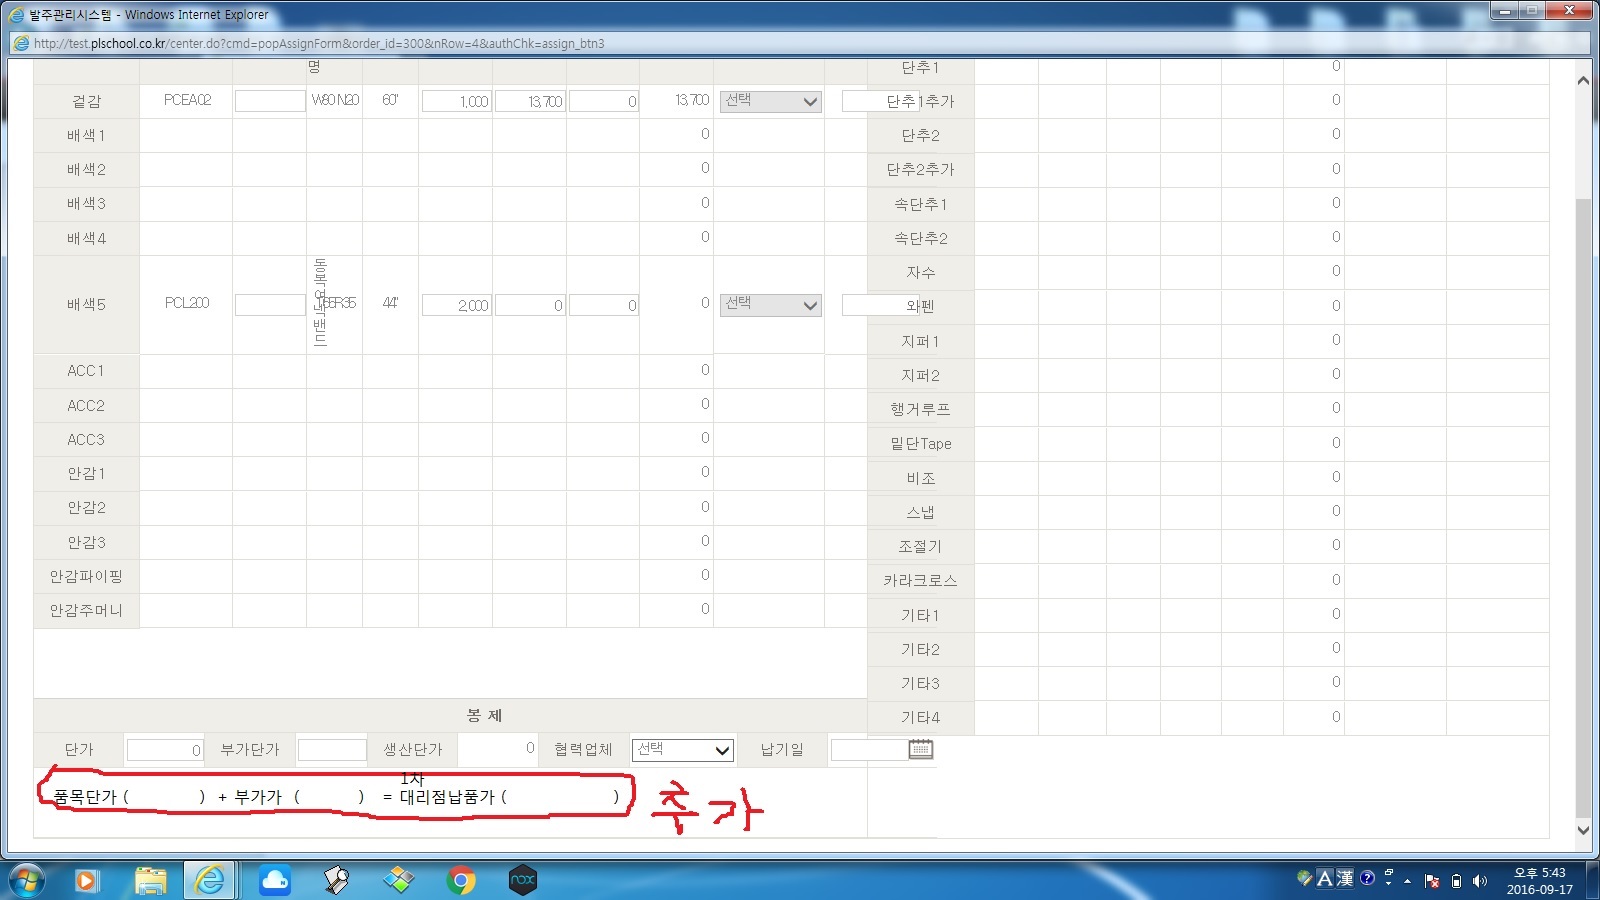
Task: Click the scrollbar up arrow button
Action: [1583, 81]
